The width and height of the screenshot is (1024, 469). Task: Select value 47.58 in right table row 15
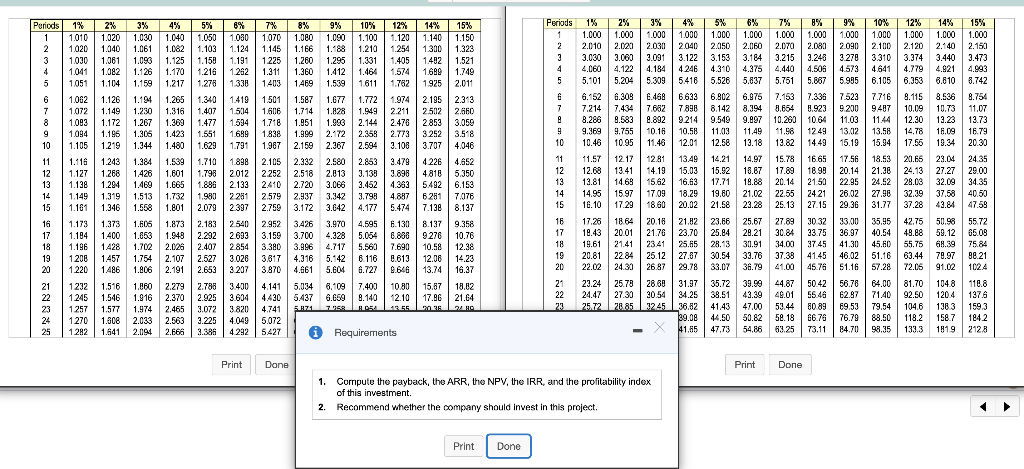(x=978, y=205)
